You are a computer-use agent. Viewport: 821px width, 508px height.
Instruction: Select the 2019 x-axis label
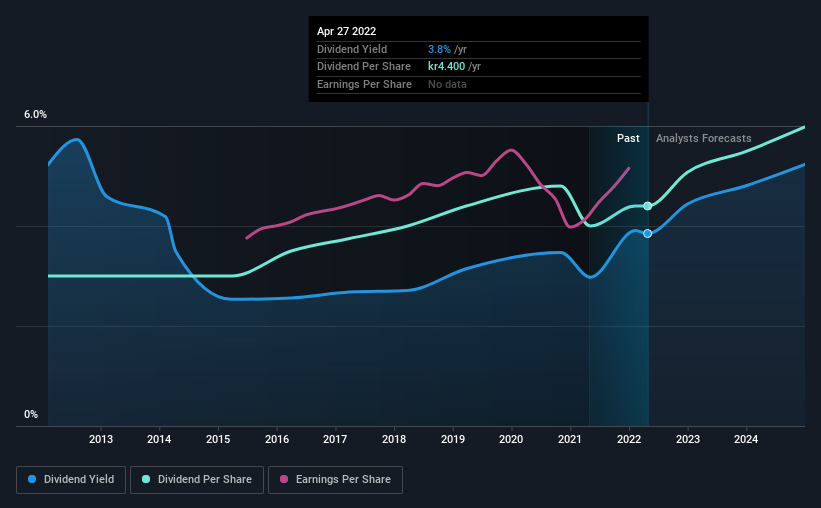453,439
